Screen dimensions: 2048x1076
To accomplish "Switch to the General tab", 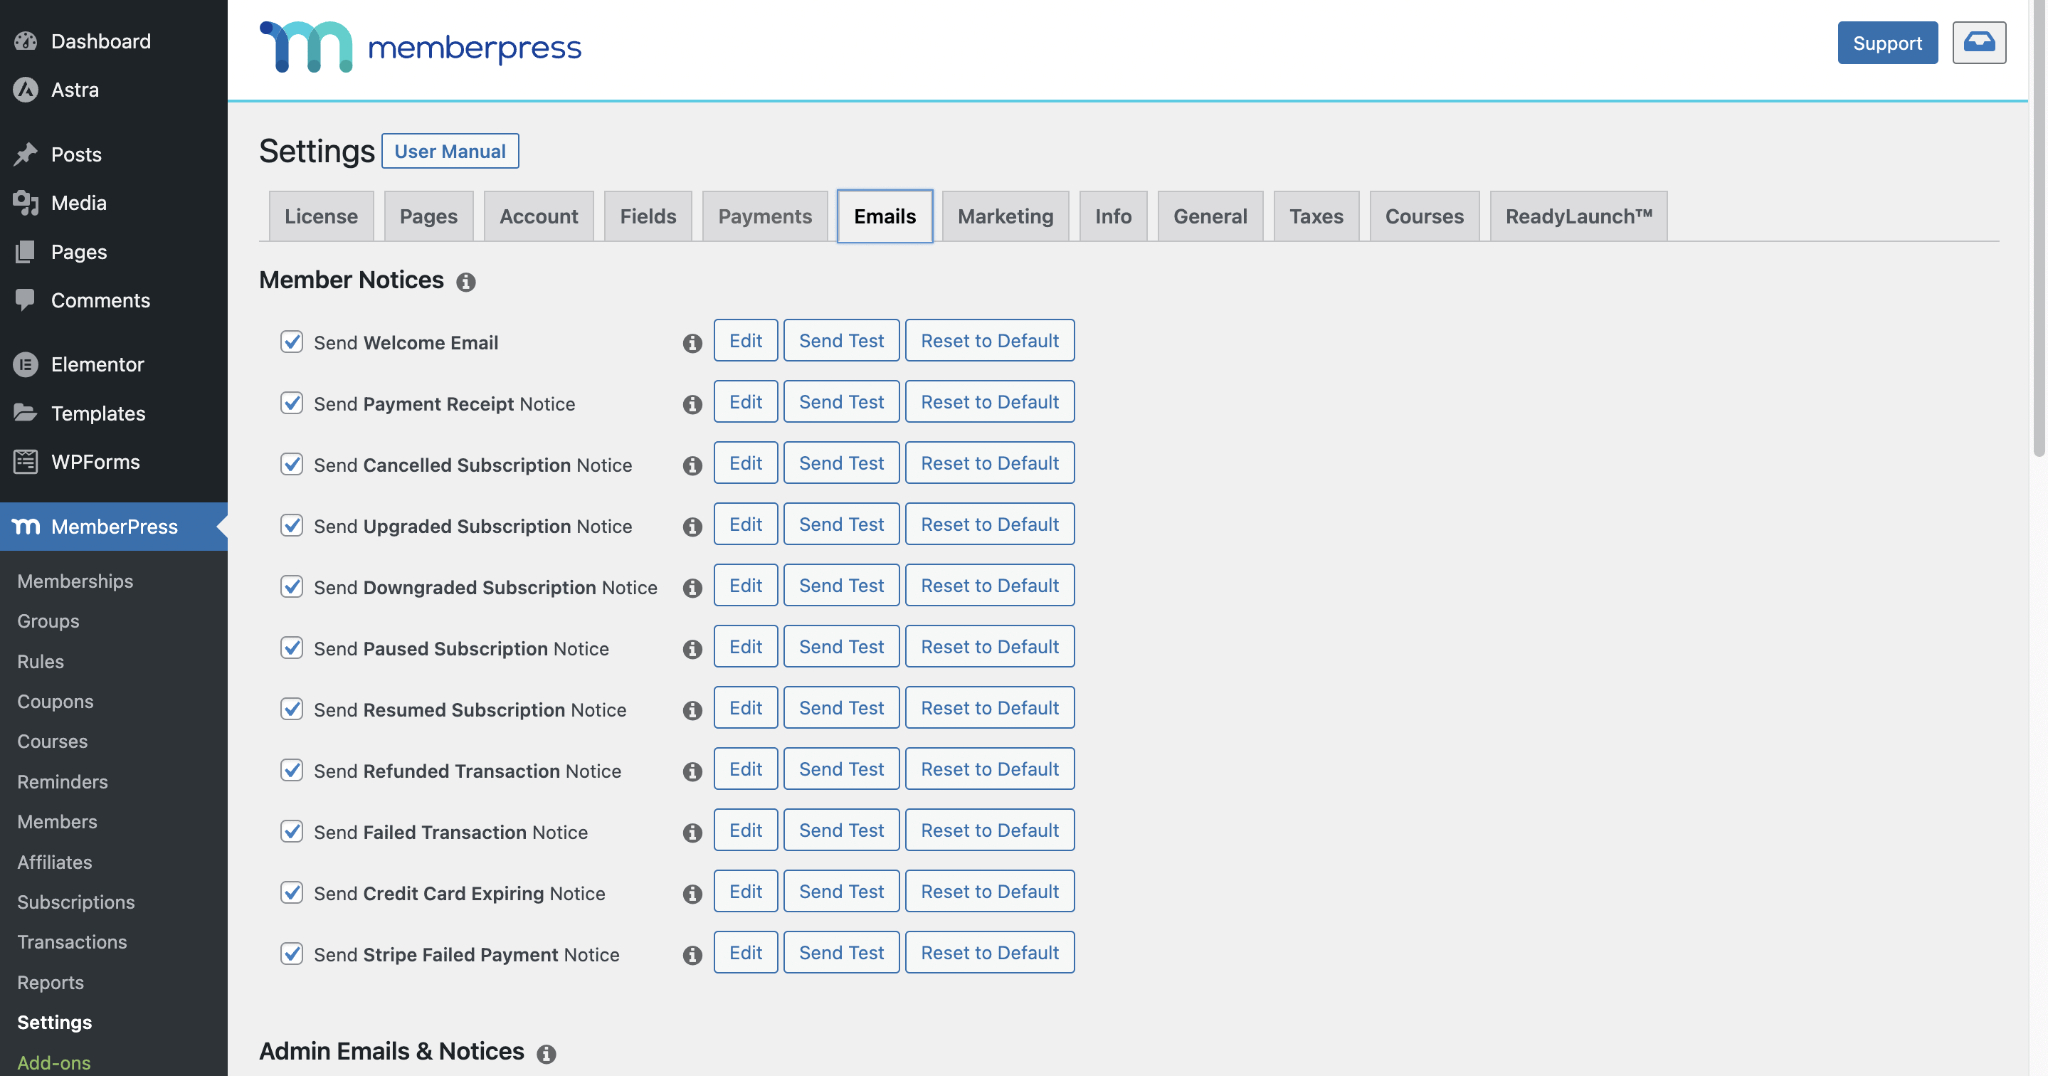I will [1210, 216].
